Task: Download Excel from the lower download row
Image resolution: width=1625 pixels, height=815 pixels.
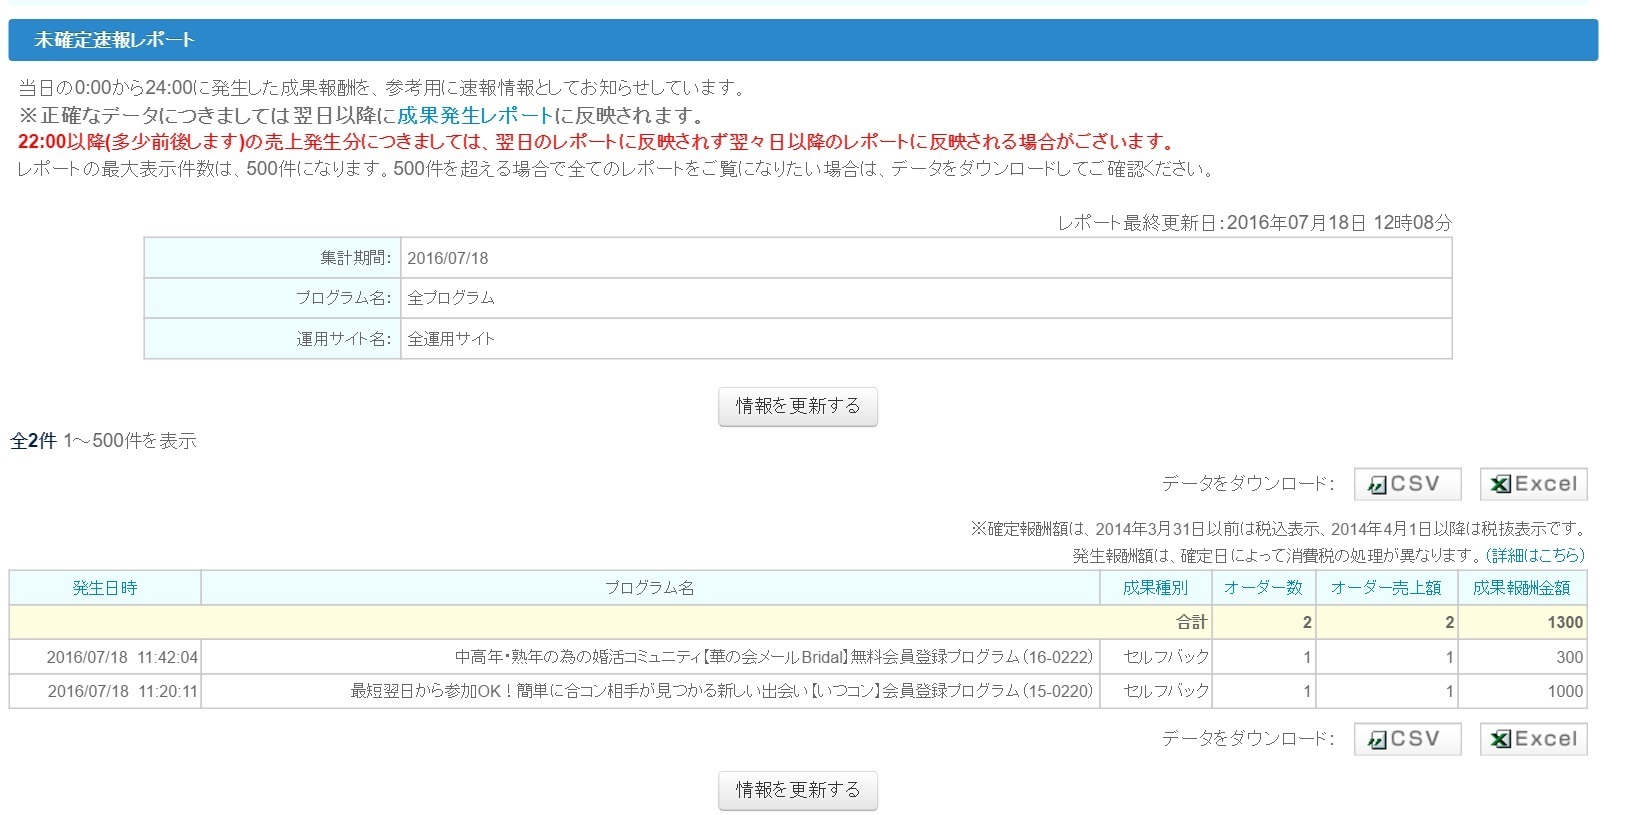Action: coord(1533,739)
